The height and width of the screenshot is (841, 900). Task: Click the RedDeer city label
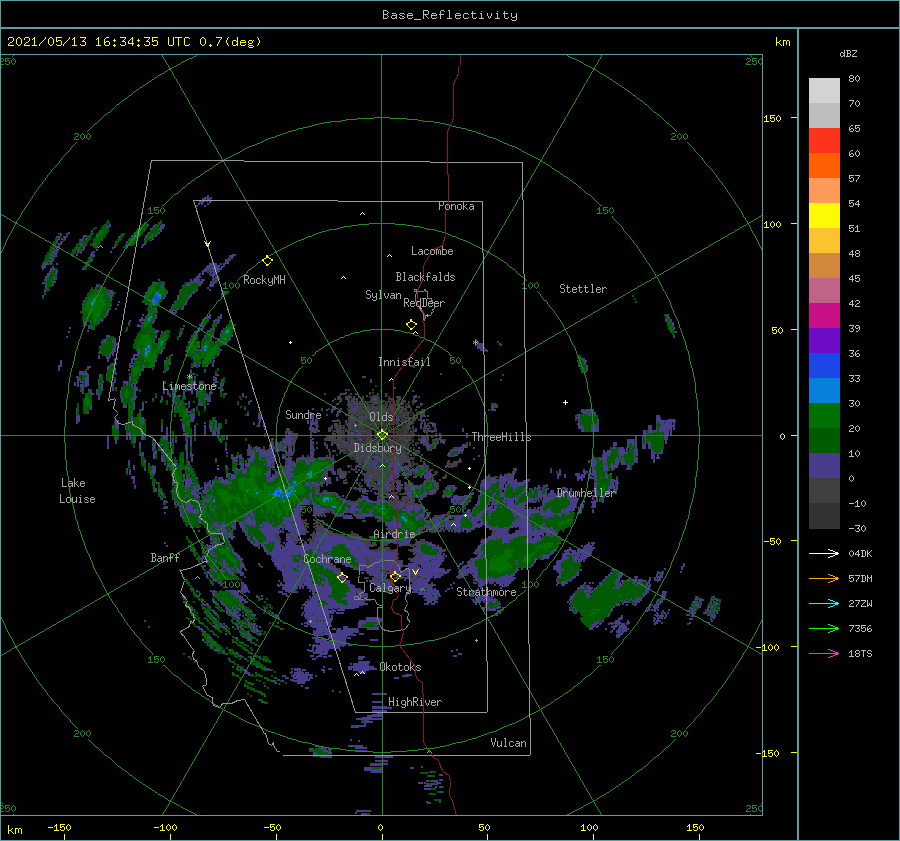(x=424, y=303)
